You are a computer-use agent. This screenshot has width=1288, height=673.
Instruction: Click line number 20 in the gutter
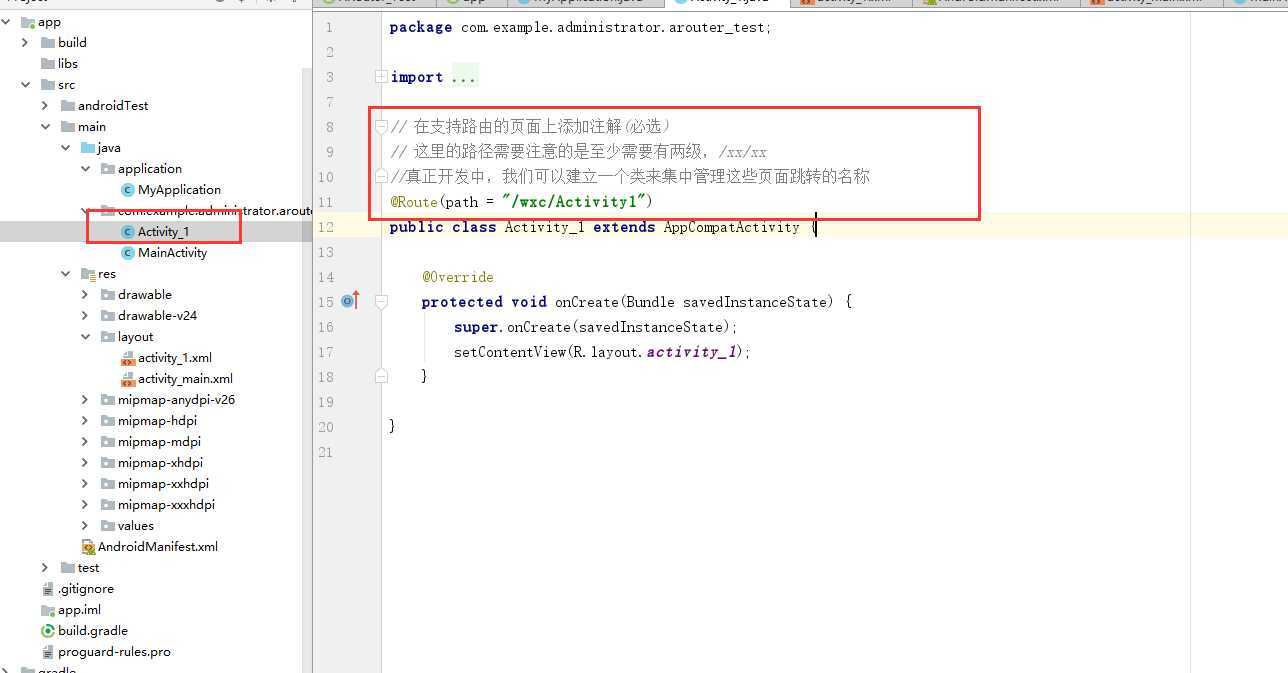[x=326, y=427]
